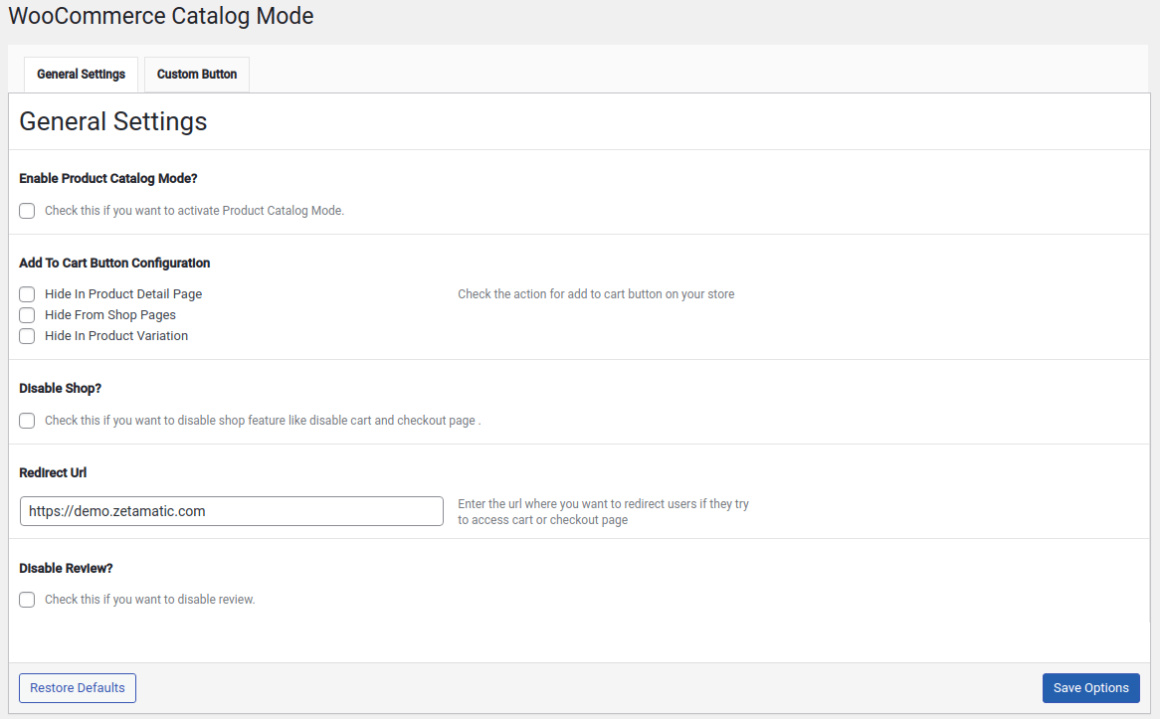Click the Restore Defaults button

(x=77, y=687)
